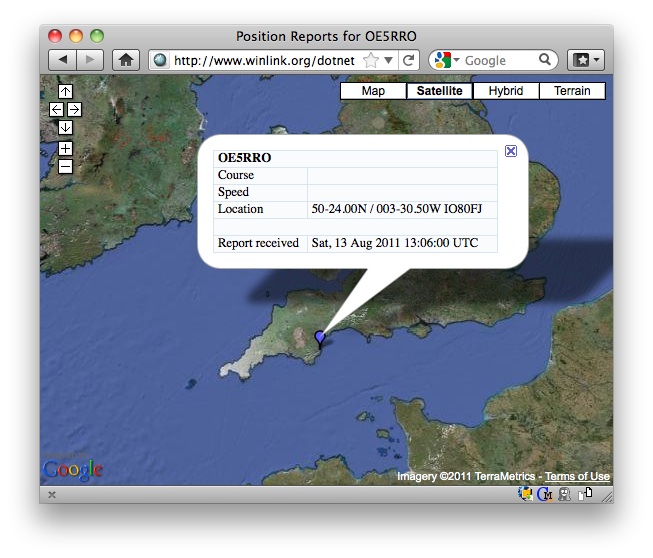The height and width of the screenshot is (558, 653).
Task: Select the date Sat, 13 Aug 2011 13:06:00 UTC
Action: click(395, 243)
